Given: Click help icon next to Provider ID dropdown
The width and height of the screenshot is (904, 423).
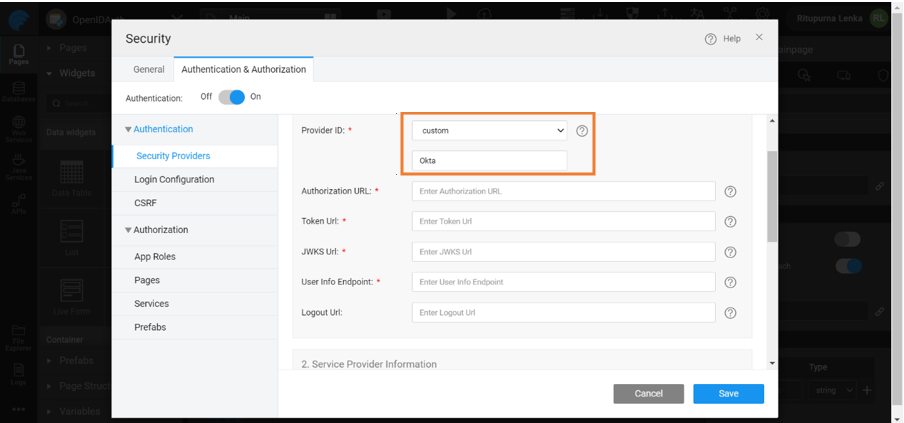Looking at the screenshot, I should [x=582, y=131].
